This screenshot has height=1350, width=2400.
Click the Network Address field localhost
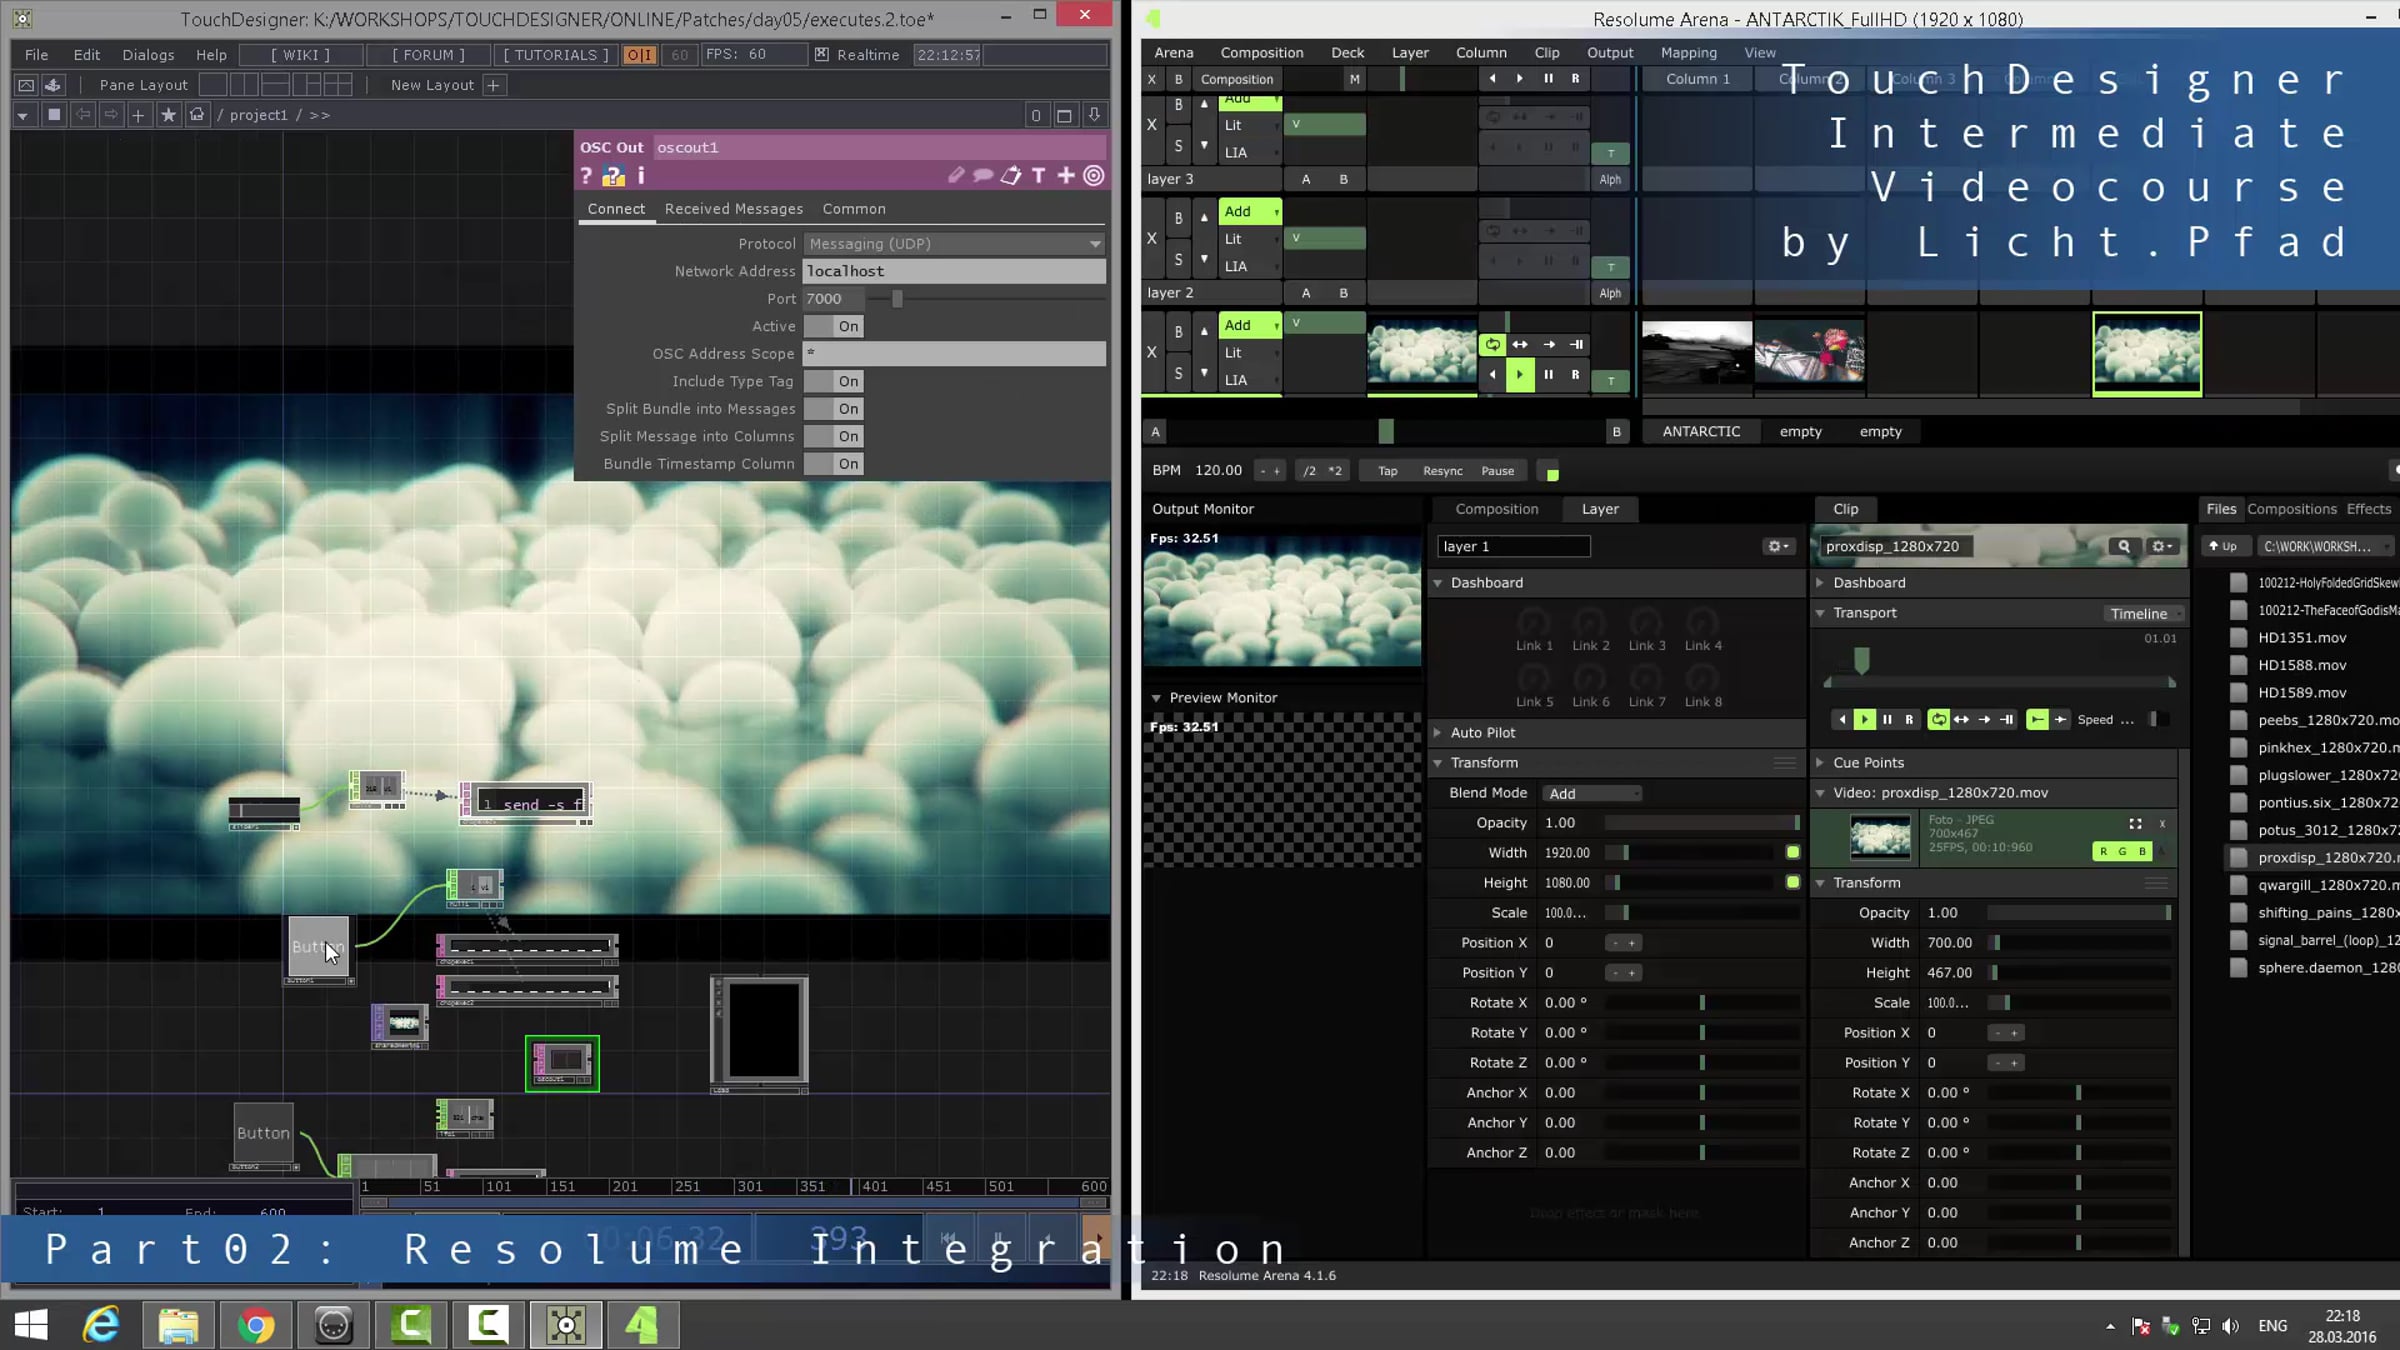(x=954, y=271)
